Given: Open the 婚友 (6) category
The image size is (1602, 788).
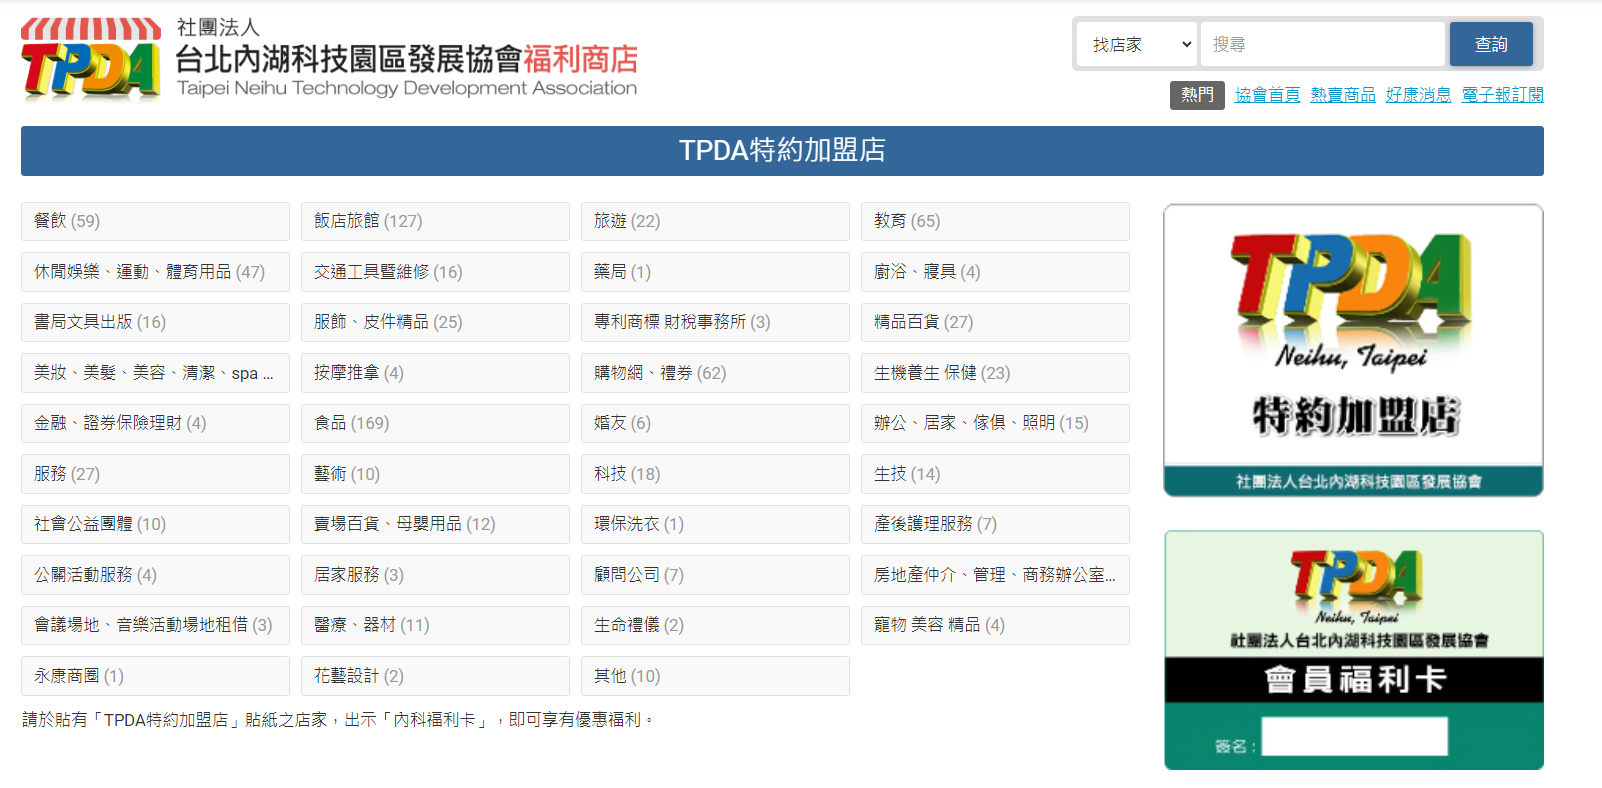Looking at the screenshot, I should (715, 423).
